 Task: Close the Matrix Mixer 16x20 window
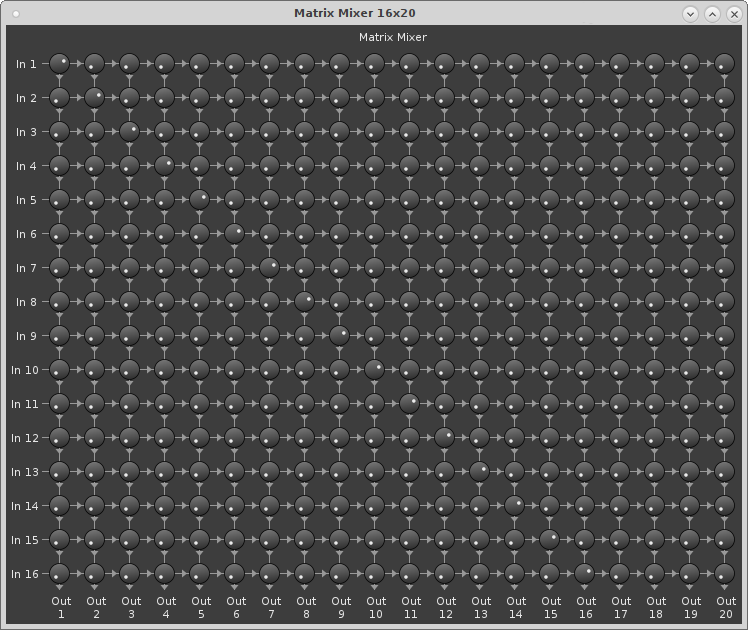(x=734, y=14)
